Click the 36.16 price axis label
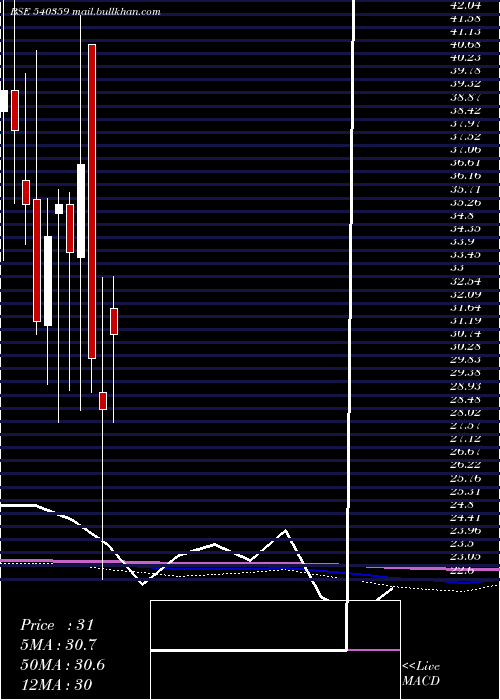 [x=466, y=176]
